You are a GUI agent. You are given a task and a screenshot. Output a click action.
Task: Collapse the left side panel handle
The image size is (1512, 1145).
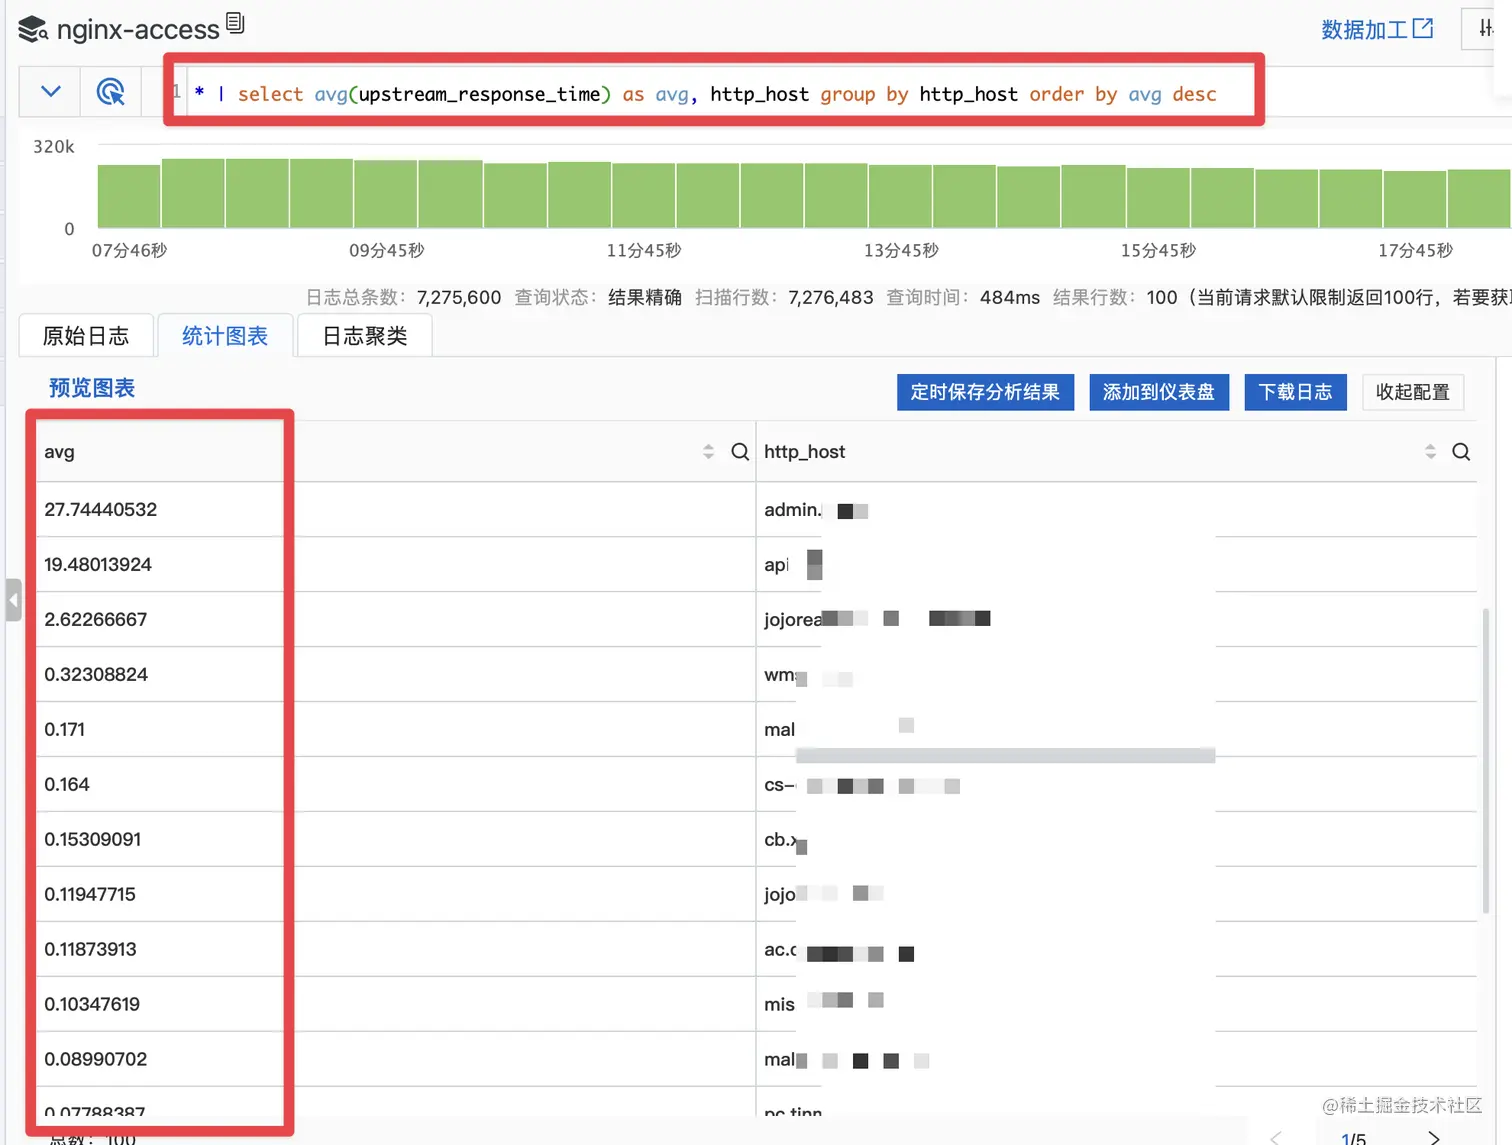pyautogui.click(x=13, y=600)
